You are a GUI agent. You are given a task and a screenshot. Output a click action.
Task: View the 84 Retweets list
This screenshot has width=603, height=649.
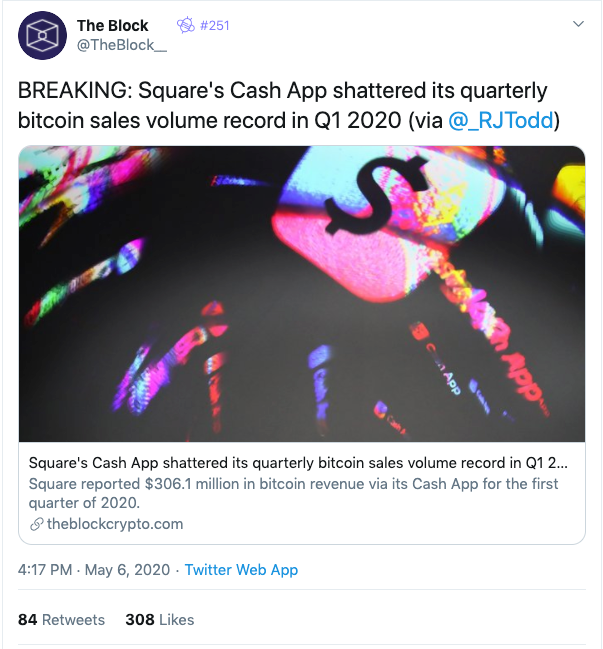(61, 620)
